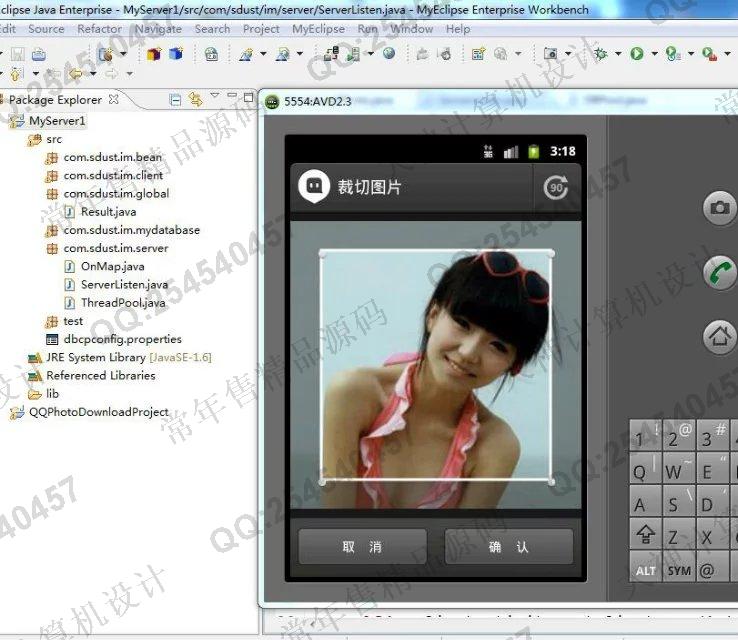Open the MyEclipse menu
738x640 pixels.
pos(318,29)
